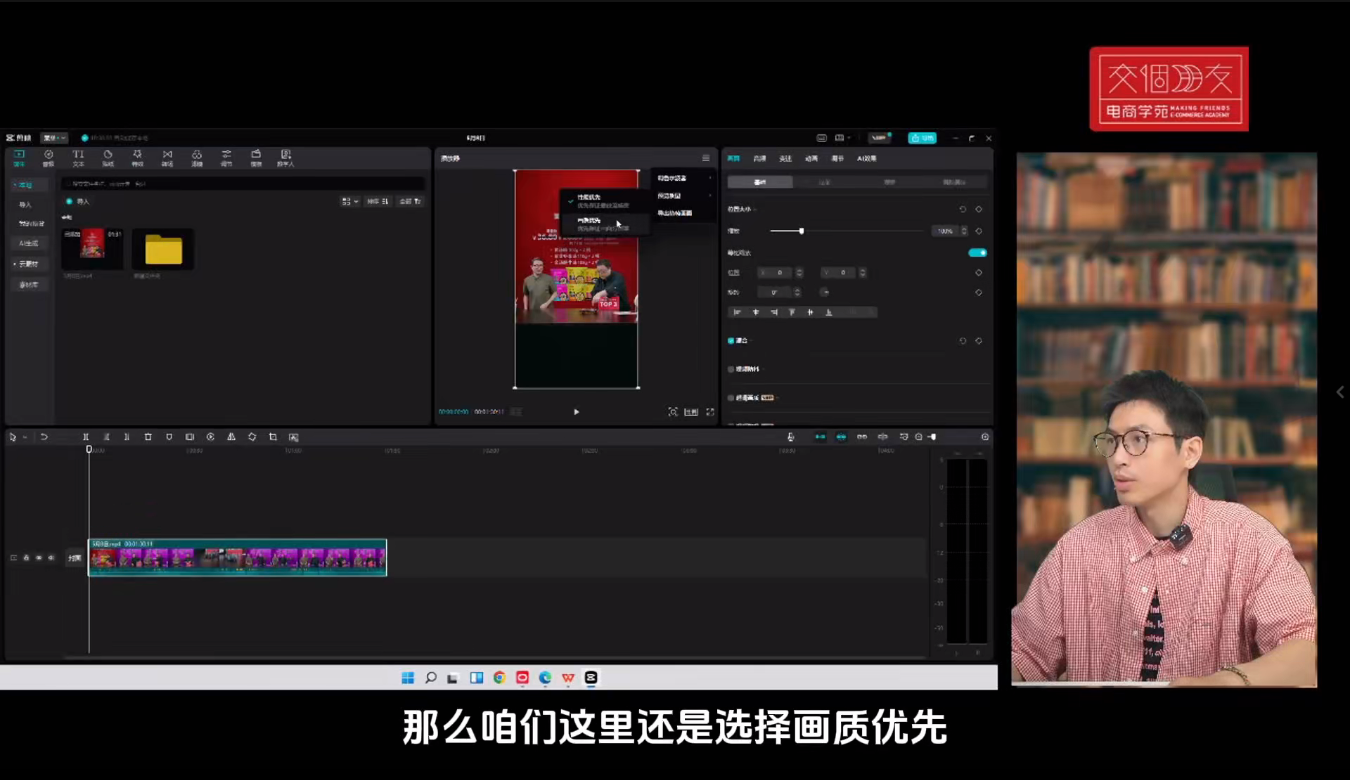Open the Text (文本) panel
This screenshot has width=1350, height=780.
(78, 158)
